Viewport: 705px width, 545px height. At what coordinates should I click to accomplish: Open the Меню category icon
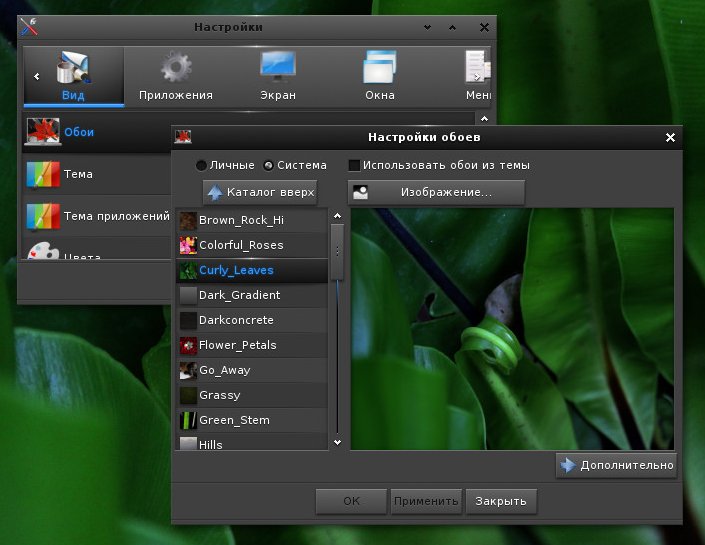click(x=477, y=67)
